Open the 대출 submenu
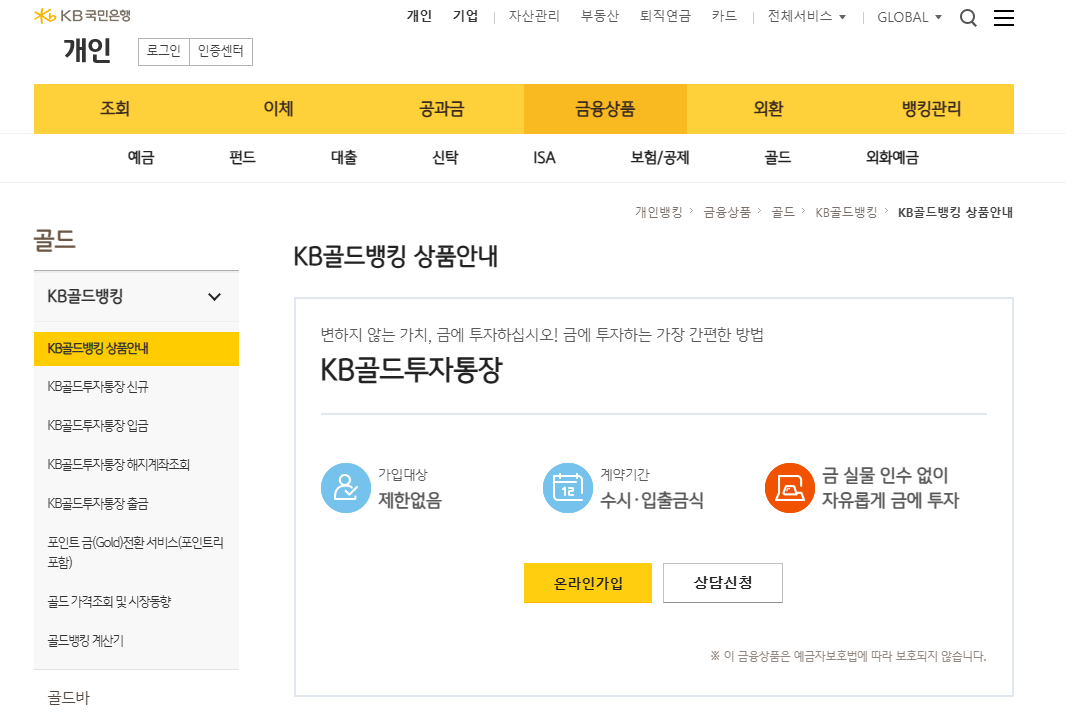Image resolution: width=1066 pixels, height=724 pixels. point(343,158)
